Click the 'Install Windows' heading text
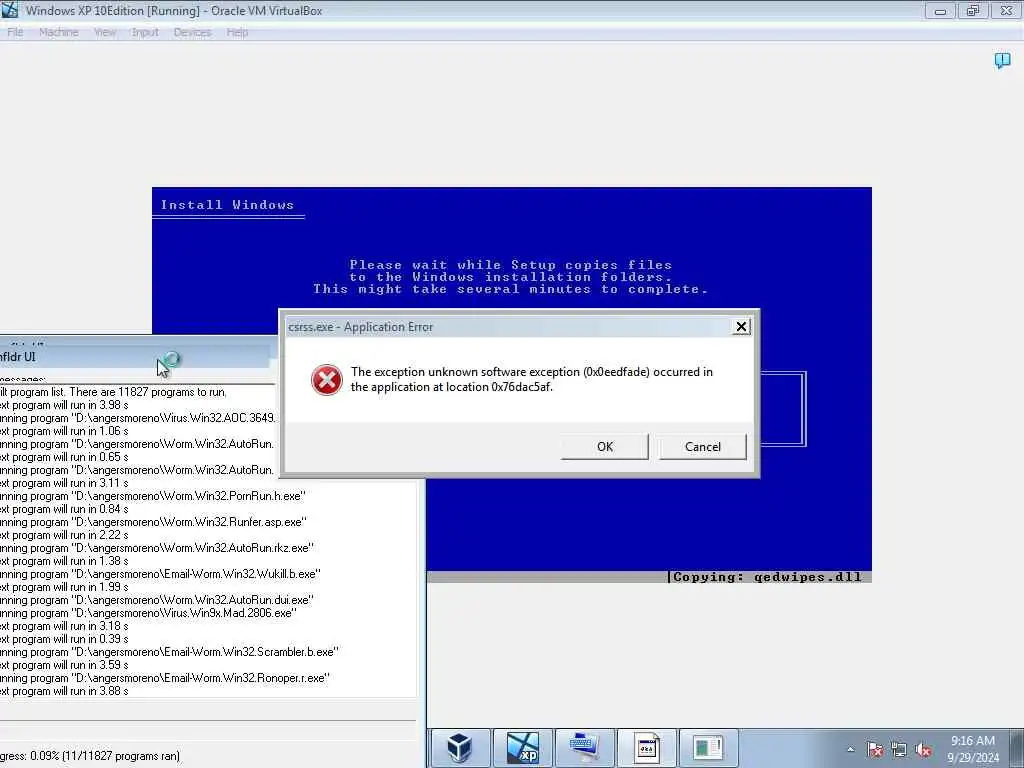The width and height of the screenshot is (1024, 768). [x=227, y=204]
